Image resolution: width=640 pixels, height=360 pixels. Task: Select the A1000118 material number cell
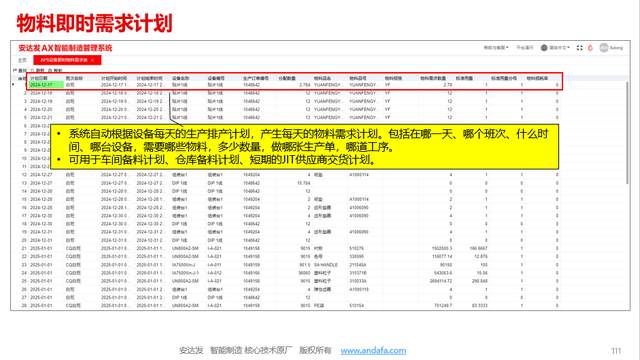359,289
